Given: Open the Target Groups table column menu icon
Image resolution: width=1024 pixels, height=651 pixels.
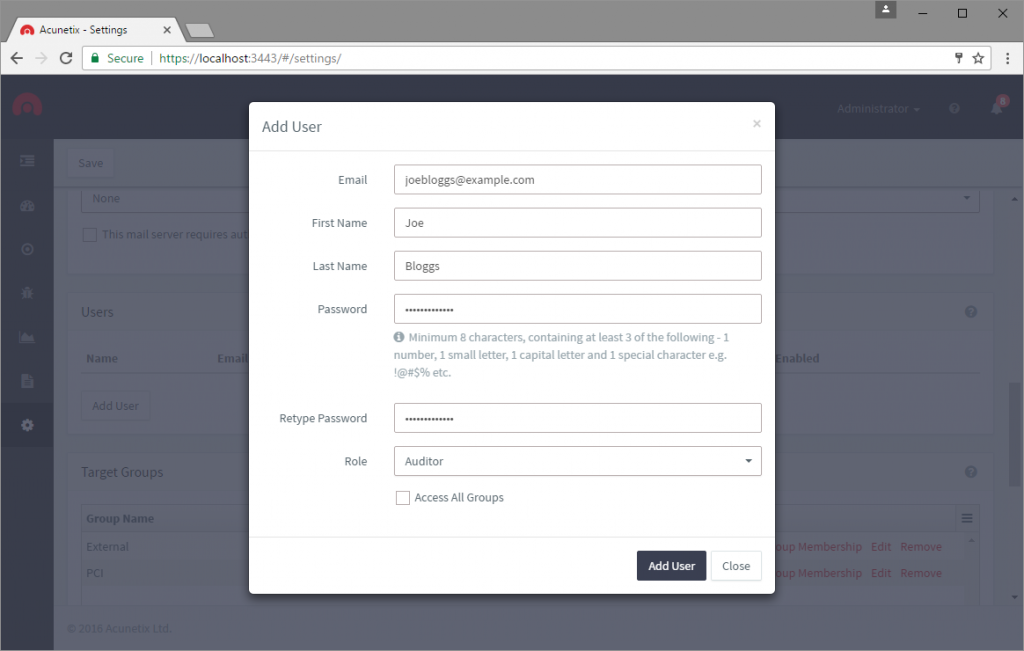Looking at the screenshot, I should (967, 518).
